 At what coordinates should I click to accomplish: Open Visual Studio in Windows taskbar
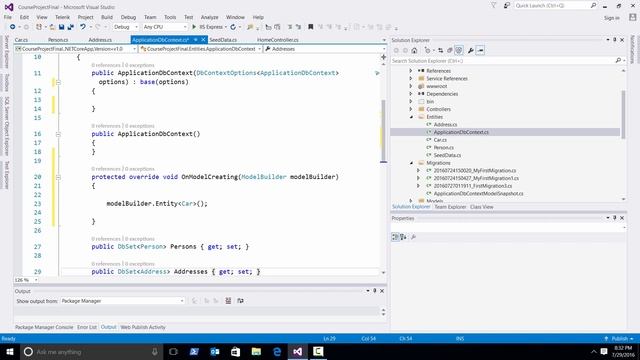298,351
